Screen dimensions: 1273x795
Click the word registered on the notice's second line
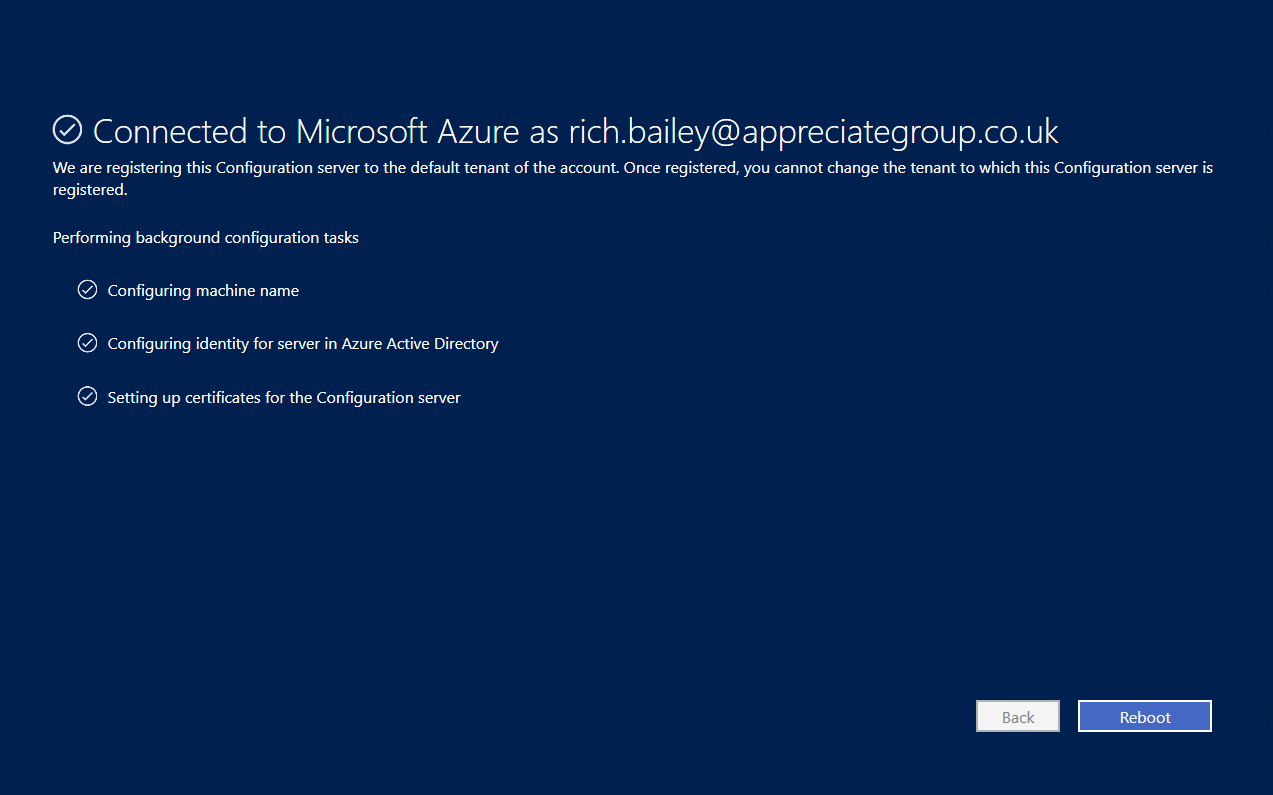coord(90,189)
